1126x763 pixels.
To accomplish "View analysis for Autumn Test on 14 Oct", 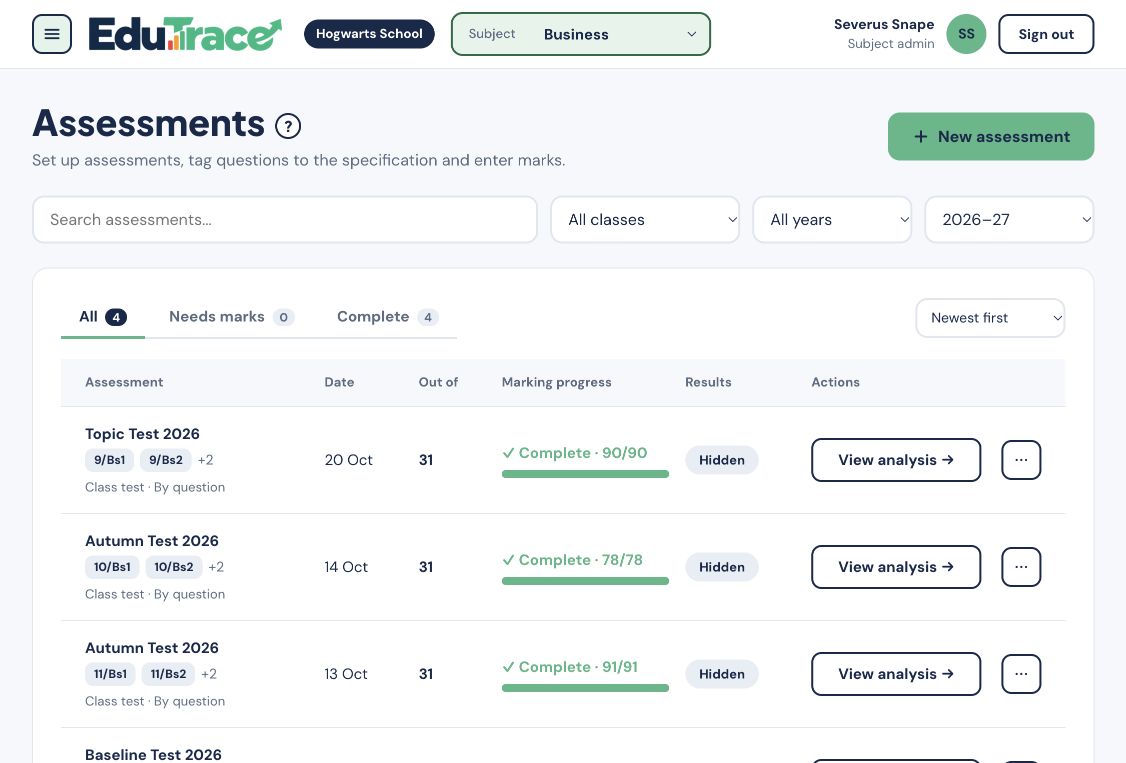I will point(895,567).
